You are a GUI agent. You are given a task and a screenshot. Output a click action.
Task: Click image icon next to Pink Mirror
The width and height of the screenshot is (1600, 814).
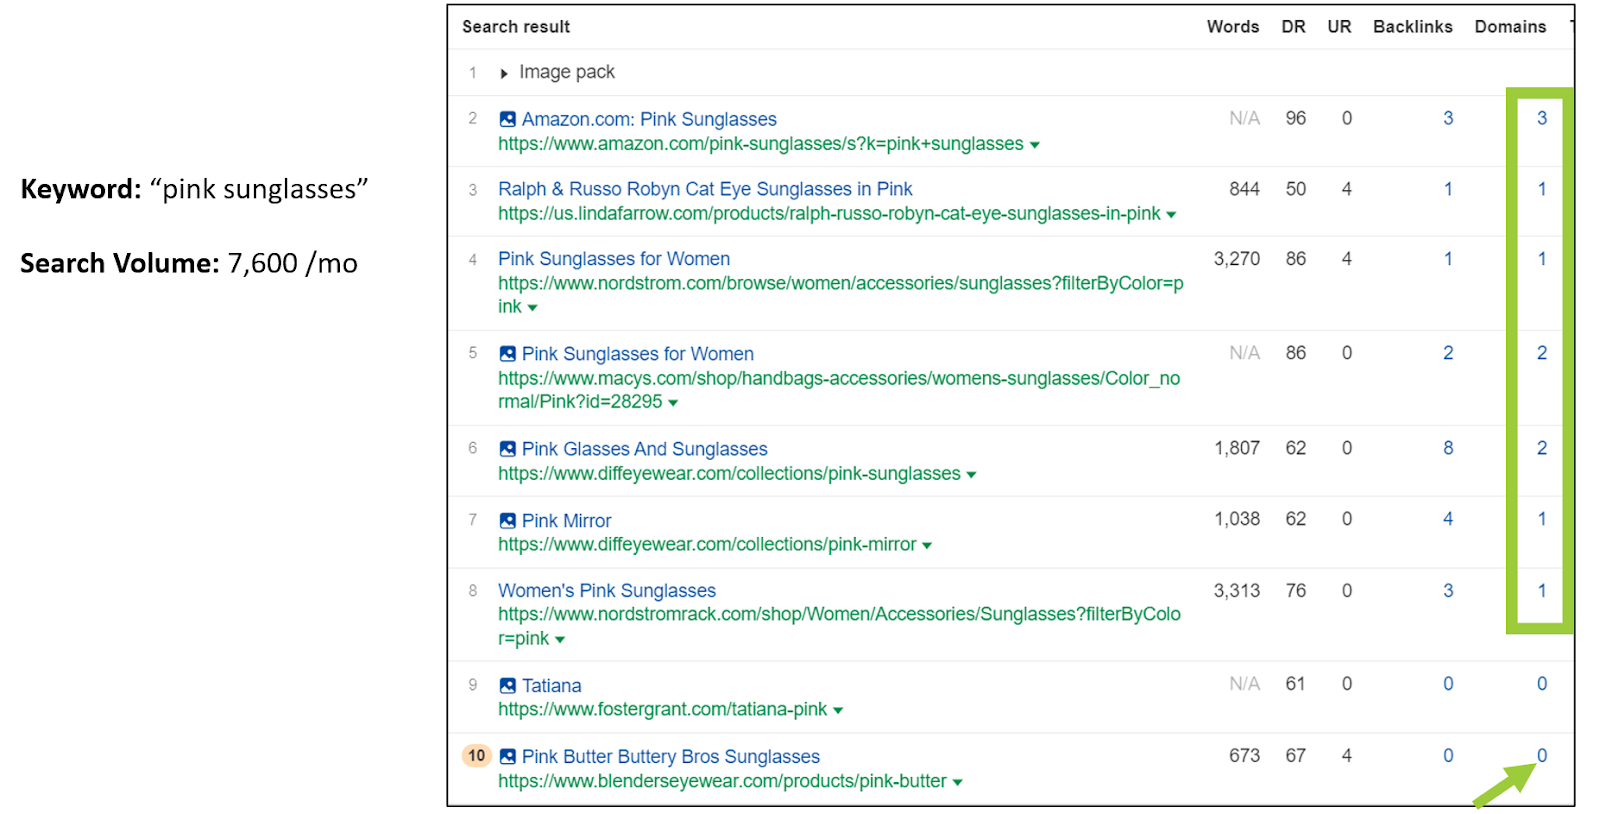click(507, 521)
